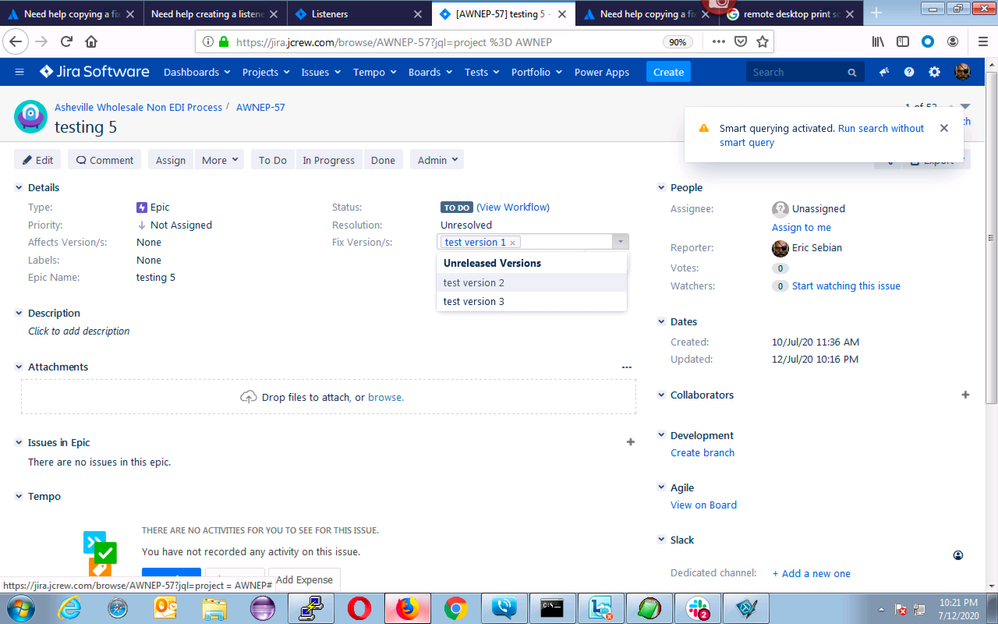Image resolution: width=998 pixels, height=624 pixels.
Task: Click the search magnifier icon in Jira
Action: pyautogui.click(x=852, y=73)
